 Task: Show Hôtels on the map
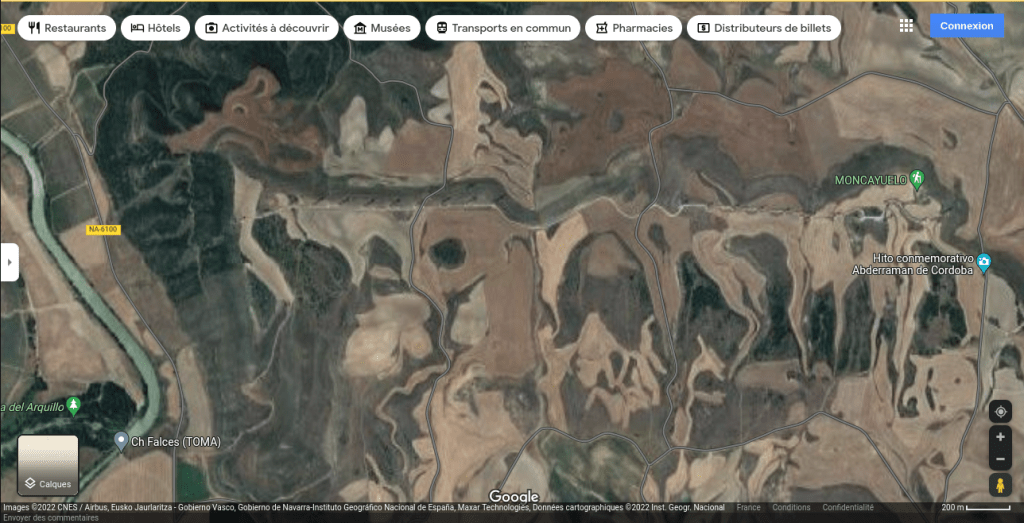tap(155, 28)
